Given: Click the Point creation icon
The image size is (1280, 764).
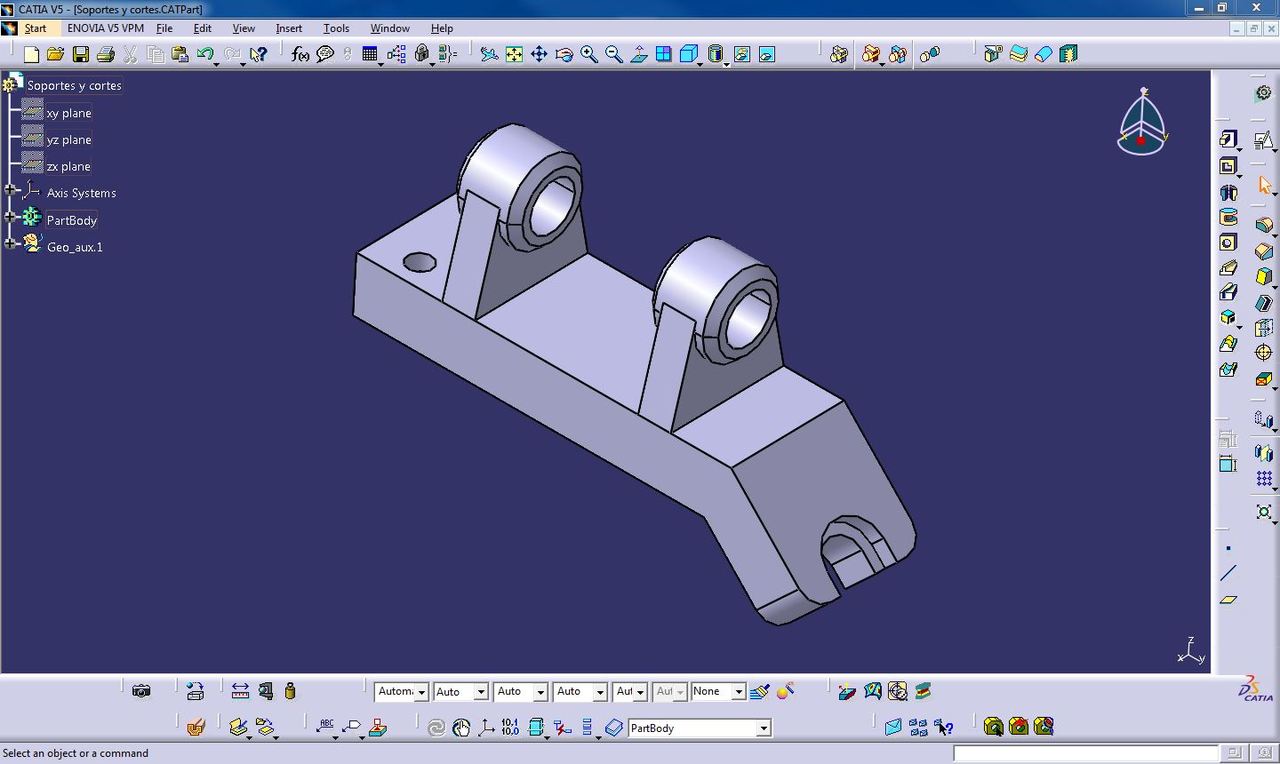Looking at the screenshot, I should click(1228, 548).
